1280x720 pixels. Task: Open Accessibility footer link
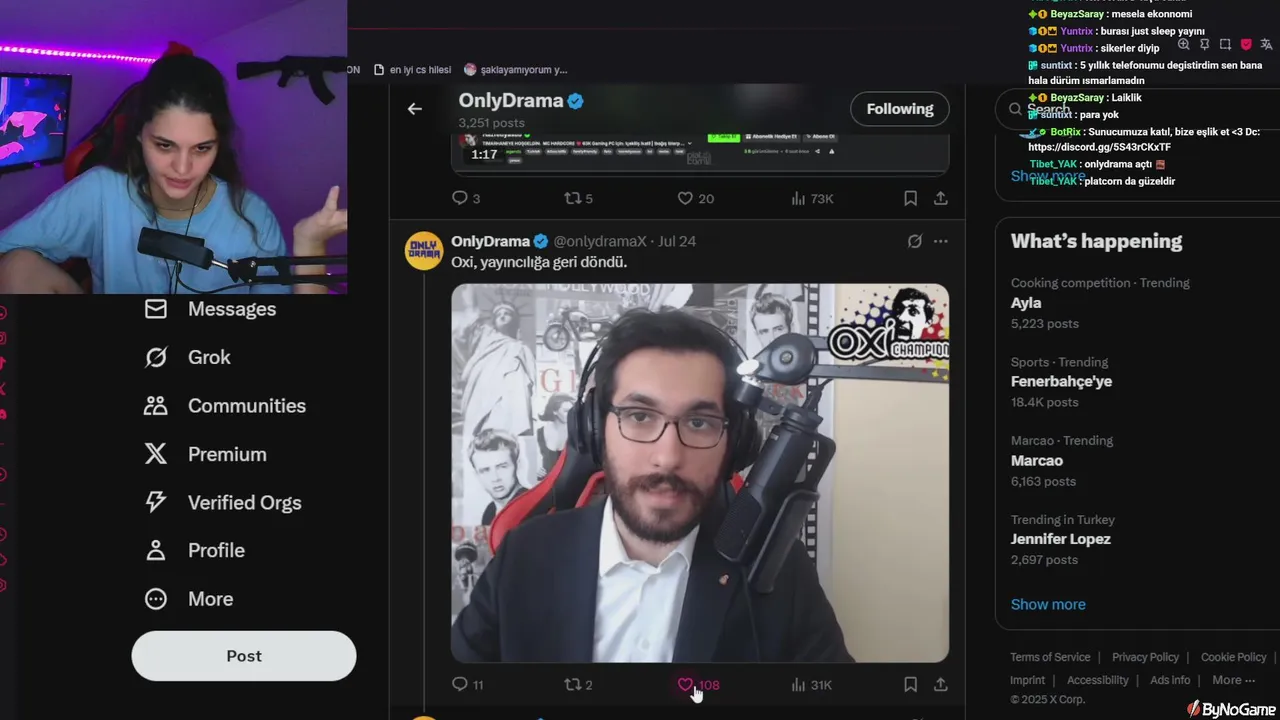tap(1097, 680)
